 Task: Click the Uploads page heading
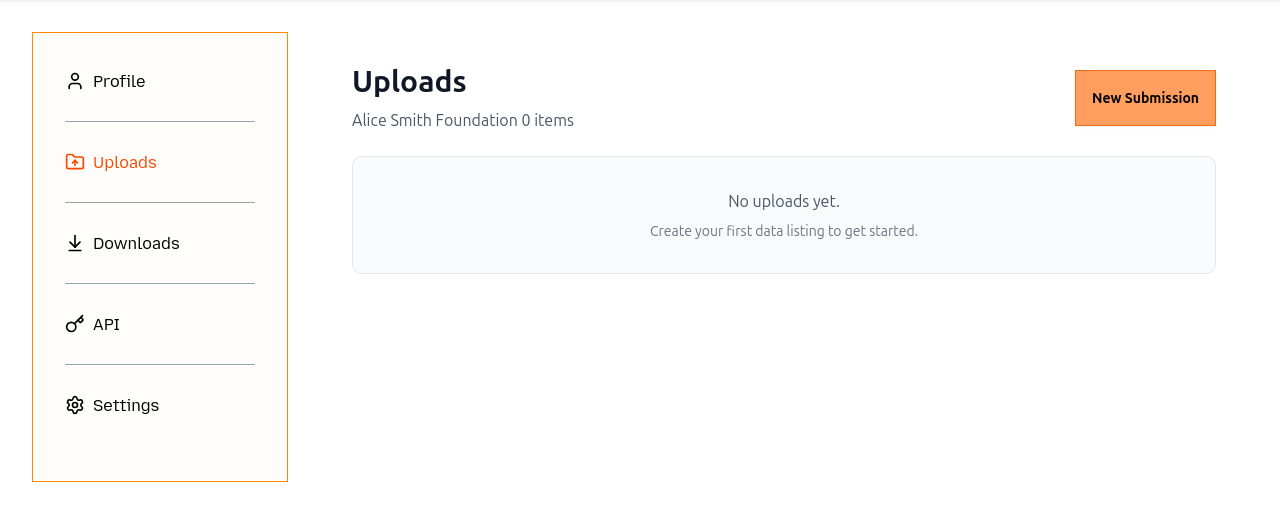(x=409, y=81)
